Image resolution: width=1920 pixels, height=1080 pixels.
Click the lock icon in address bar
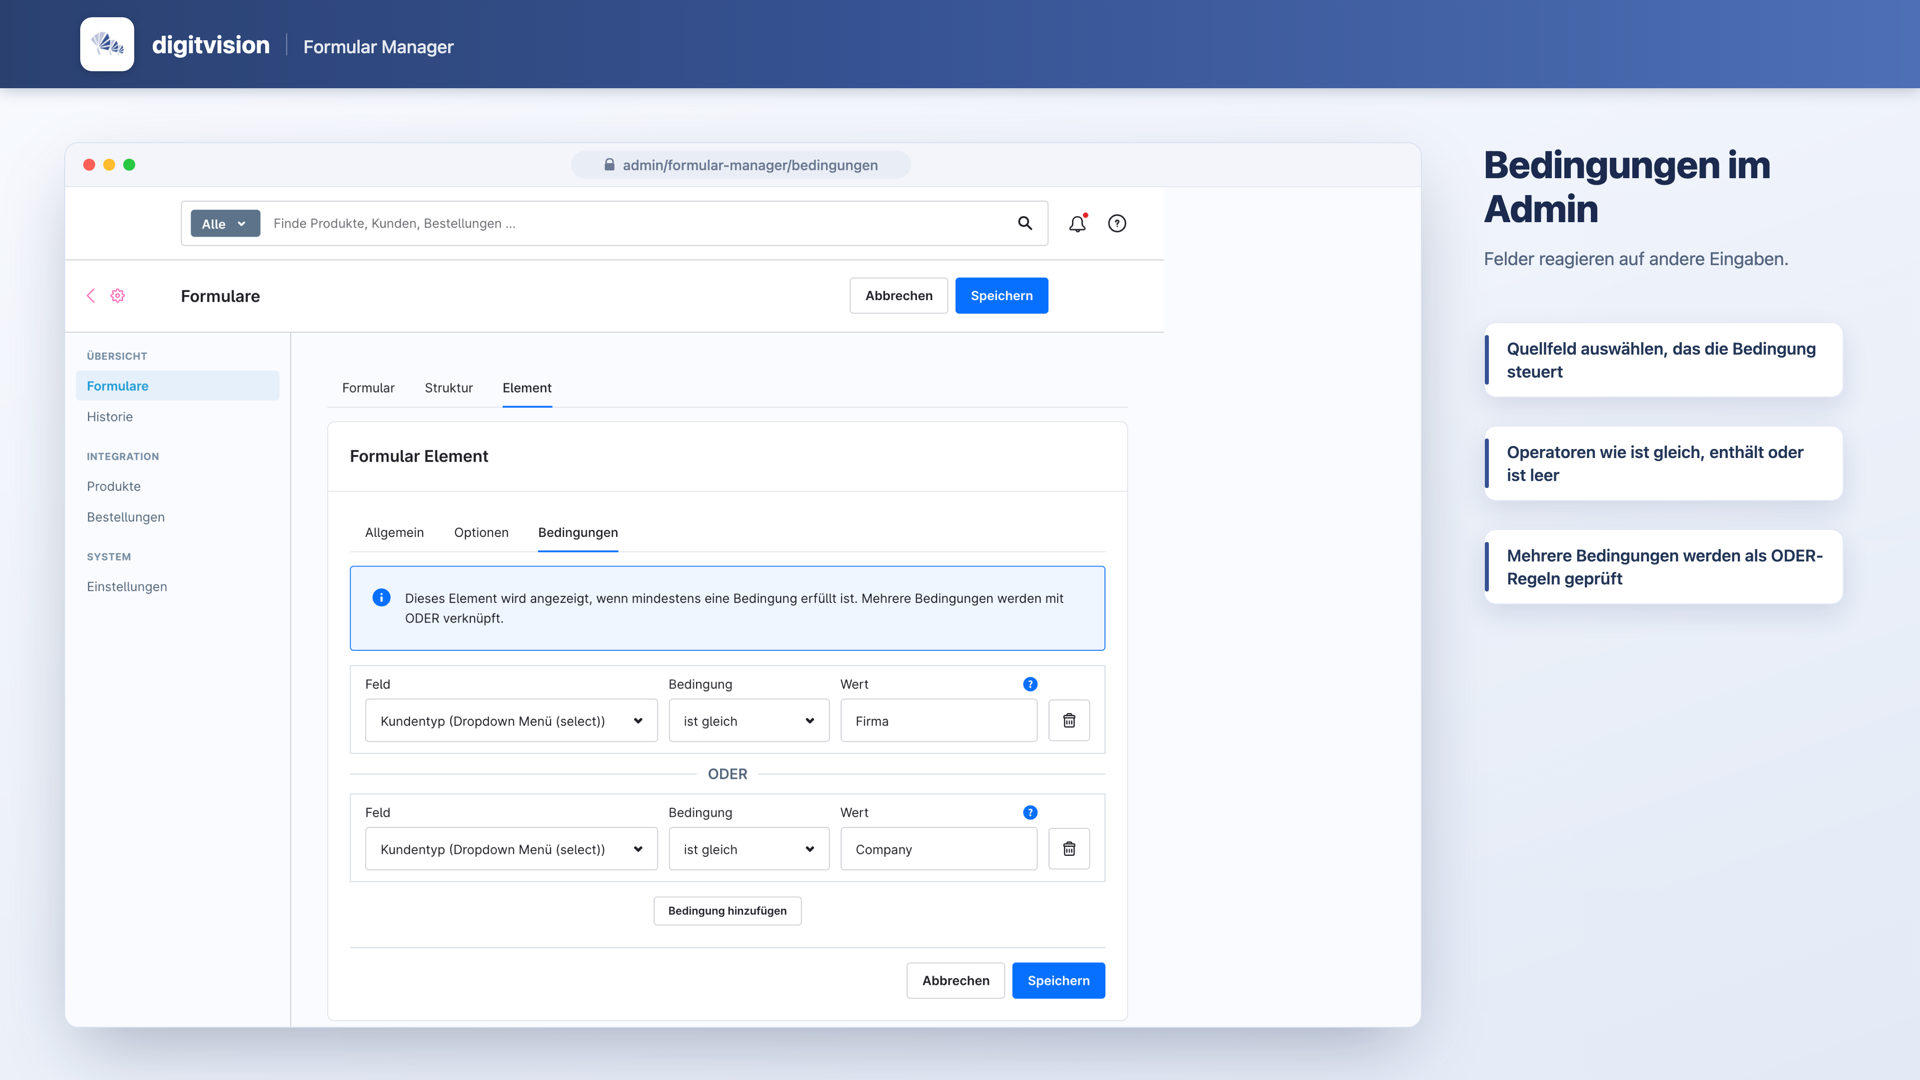[x=609, y=164]
